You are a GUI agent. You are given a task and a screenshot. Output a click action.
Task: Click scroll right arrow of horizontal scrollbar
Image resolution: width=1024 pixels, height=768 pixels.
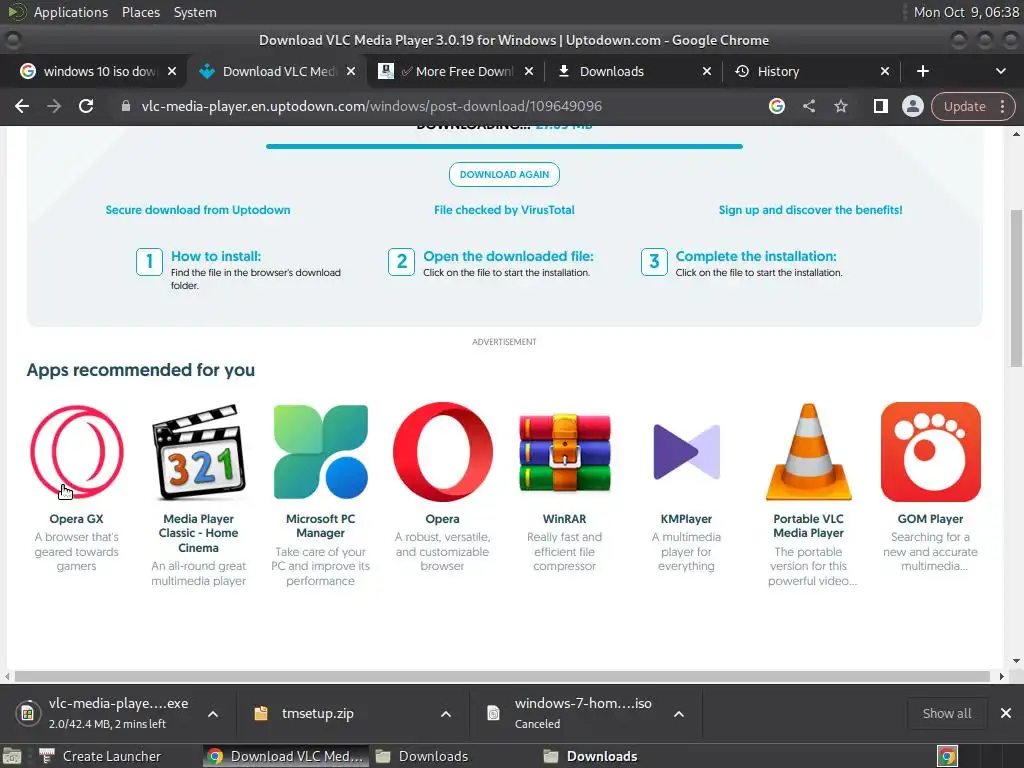coord(1001,677)
